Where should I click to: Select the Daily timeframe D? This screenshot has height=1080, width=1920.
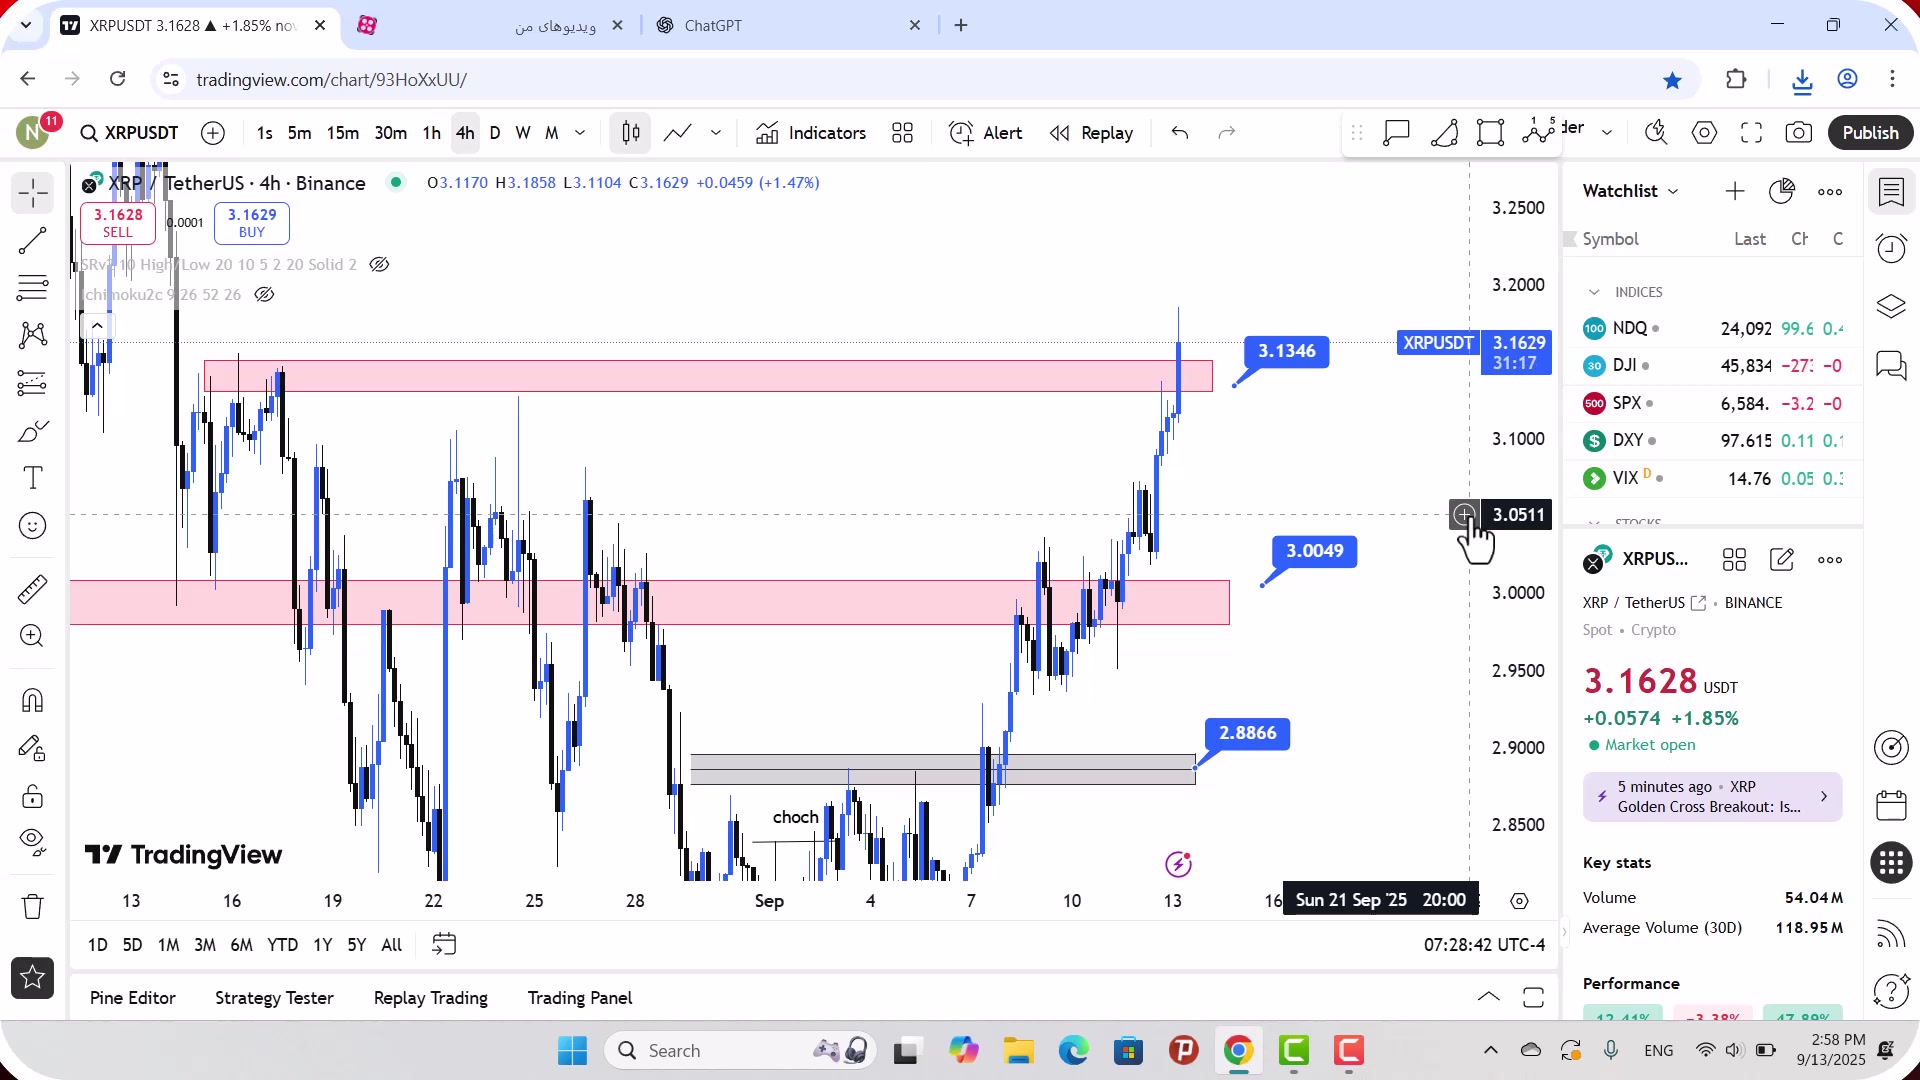pyautogui.click(x=494, y=133)
